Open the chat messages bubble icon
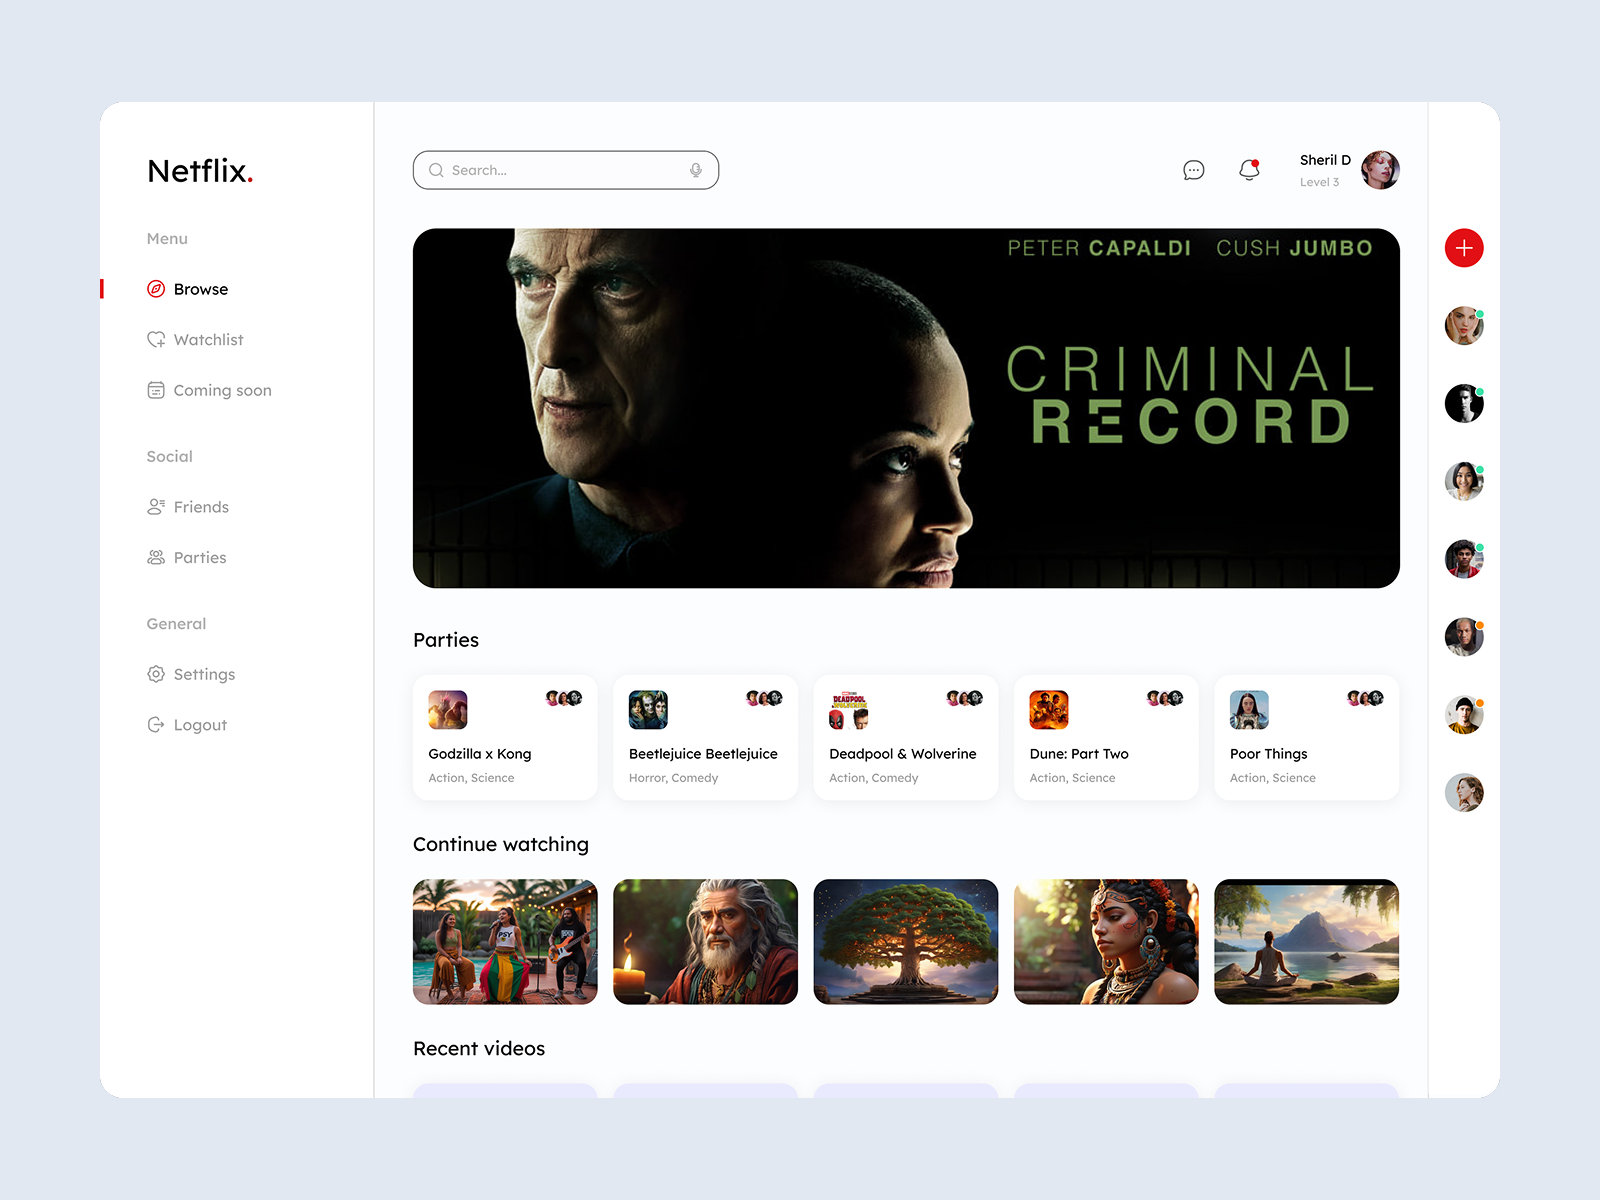The width and height of the screenshot is (1600, 1200). point(1193,170)
